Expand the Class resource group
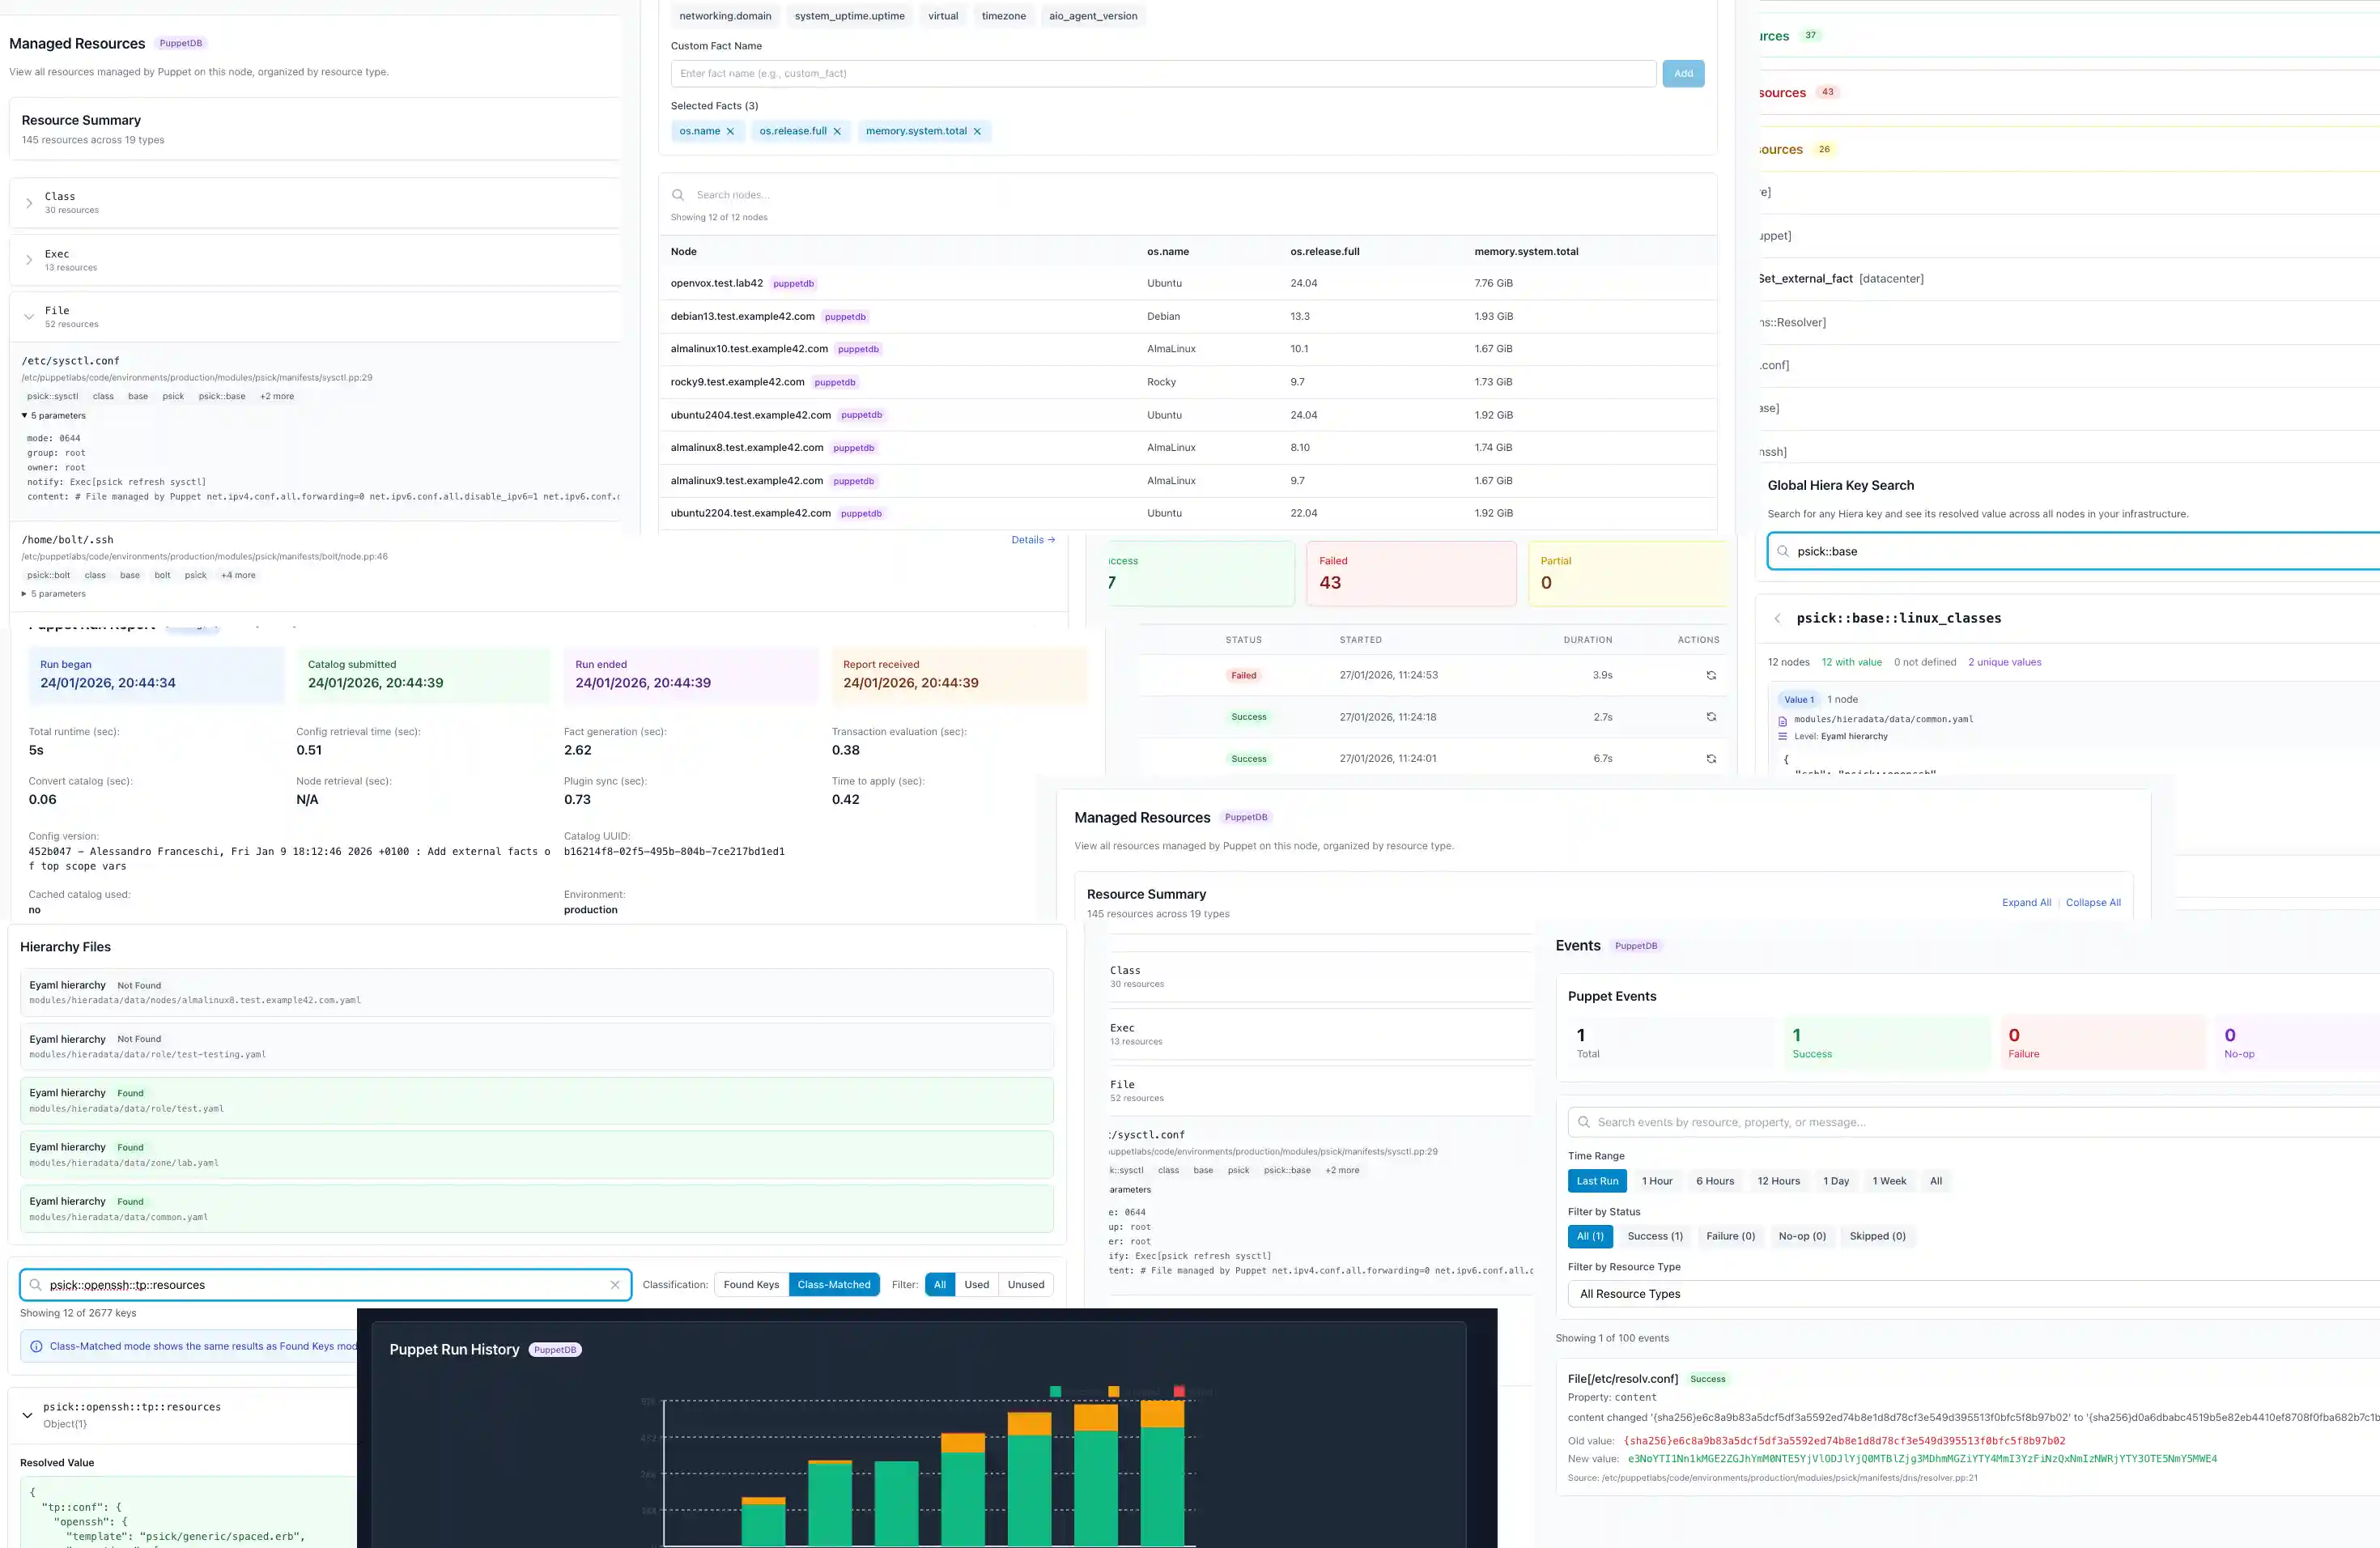 coord(29,203)
